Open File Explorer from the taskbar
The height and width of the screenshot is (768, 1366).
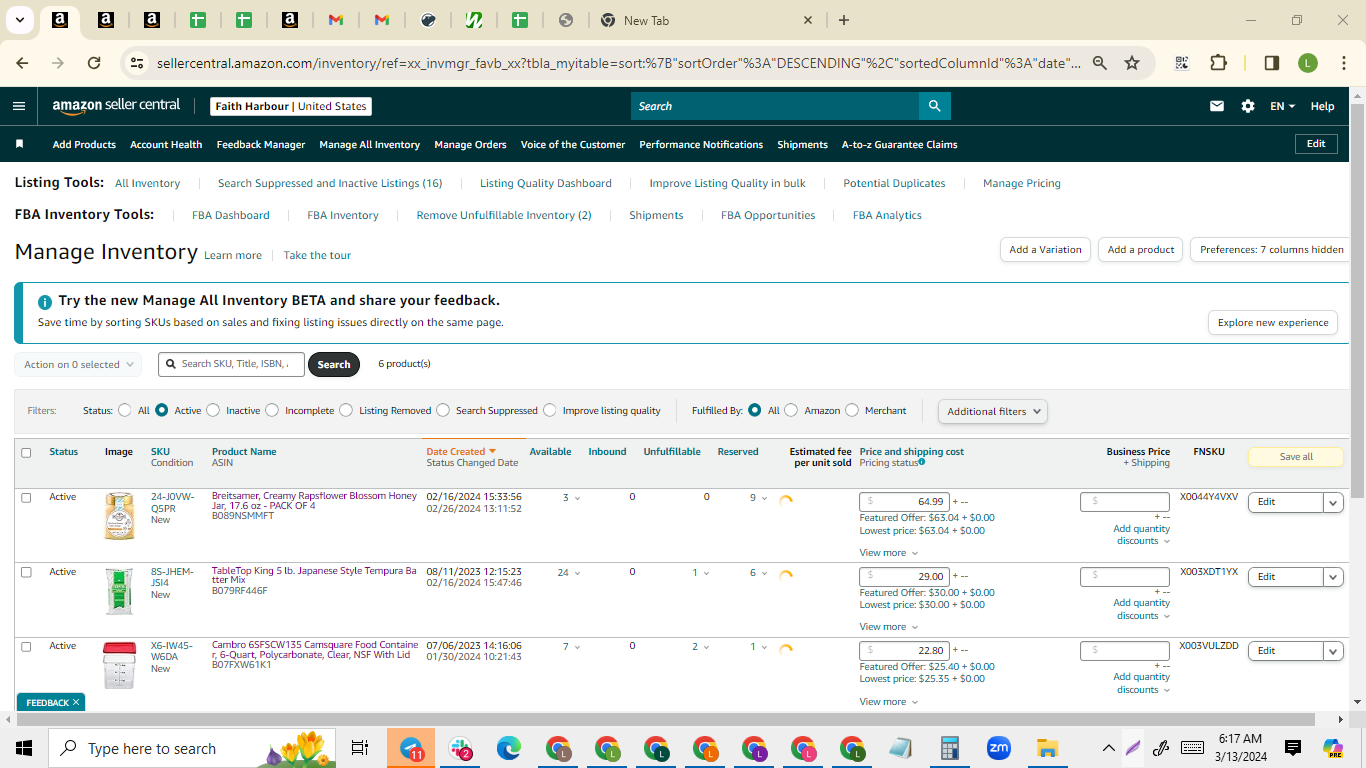[x=1047, y=748]
